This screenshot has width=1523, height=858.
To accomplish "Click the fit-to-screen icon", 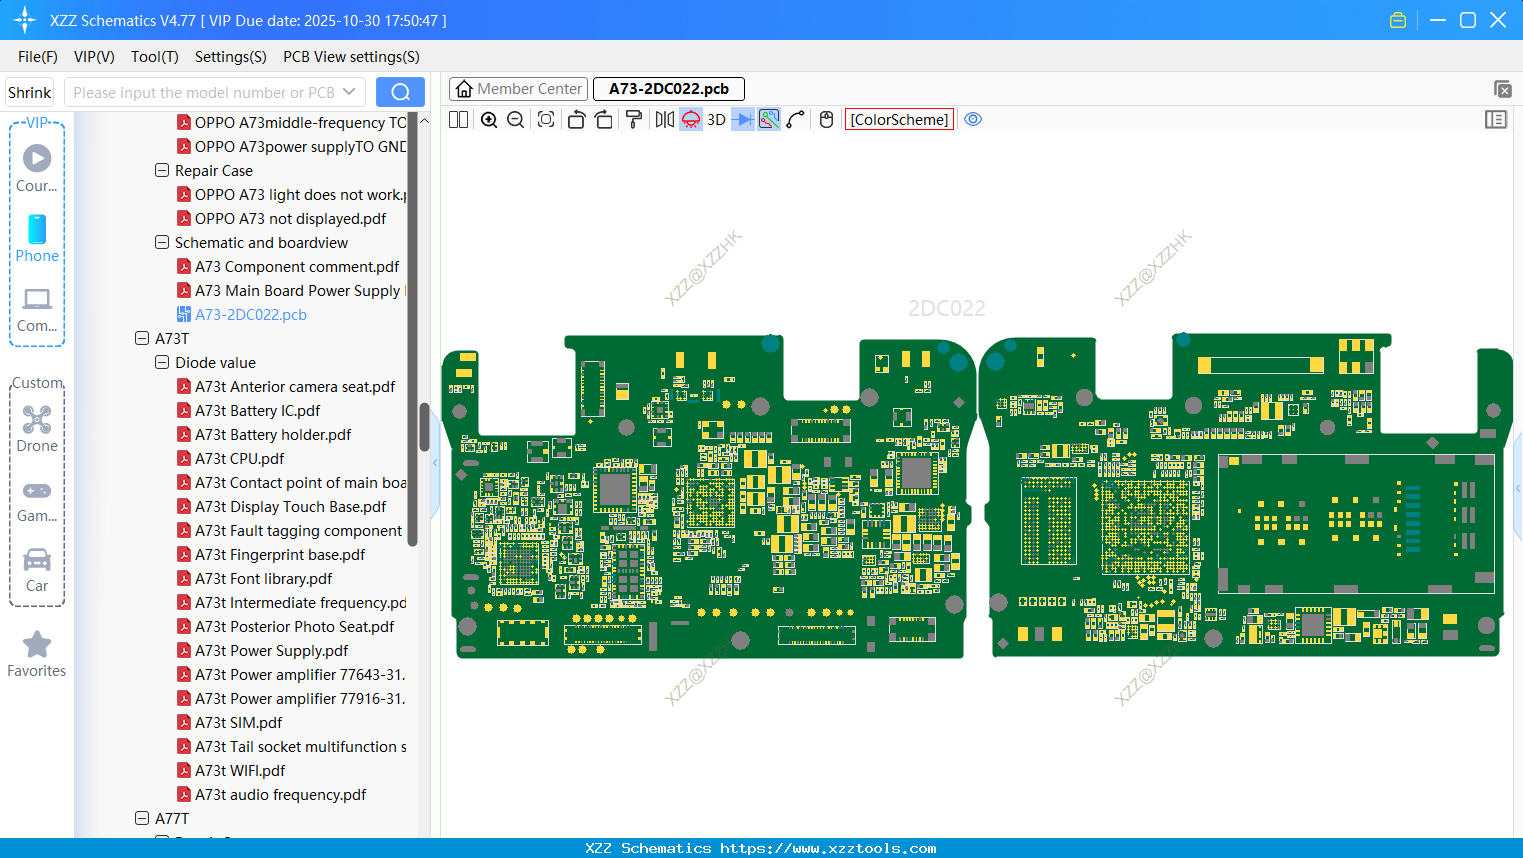I will 546,120.
